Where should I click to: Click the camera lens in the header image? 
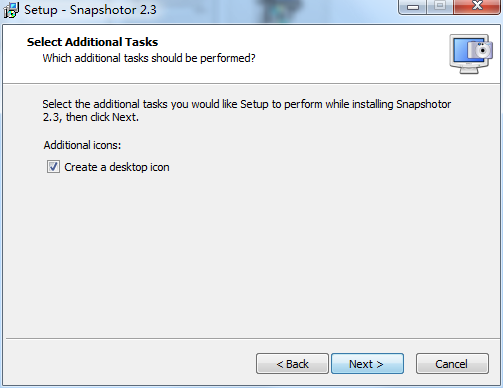click(482, 51)
